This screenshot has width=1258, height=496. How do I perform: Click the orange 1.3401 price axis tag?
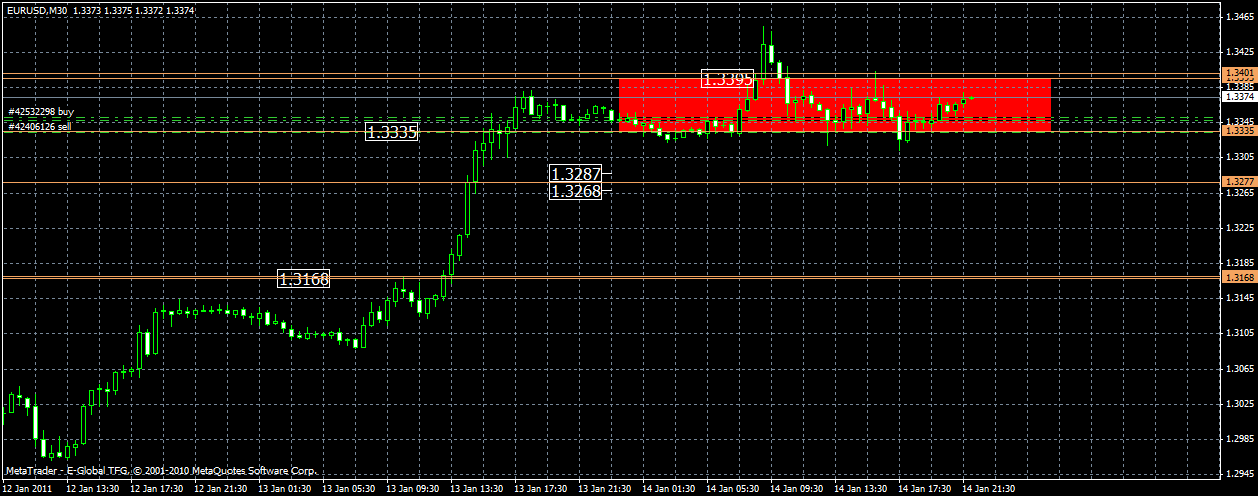1239,74
